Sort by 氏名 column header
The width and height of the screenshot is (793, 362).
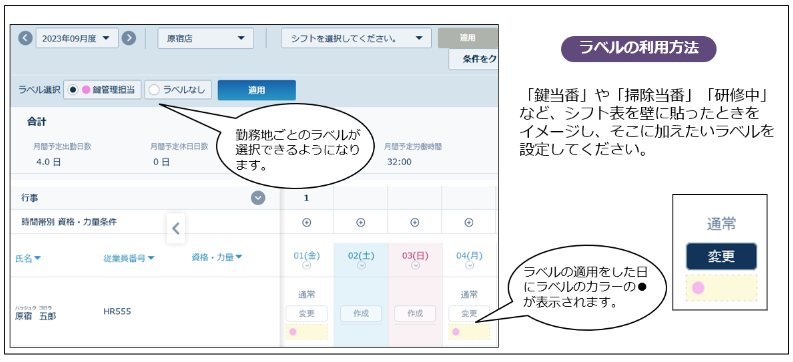pyautogui.click(x=28, y=258)
